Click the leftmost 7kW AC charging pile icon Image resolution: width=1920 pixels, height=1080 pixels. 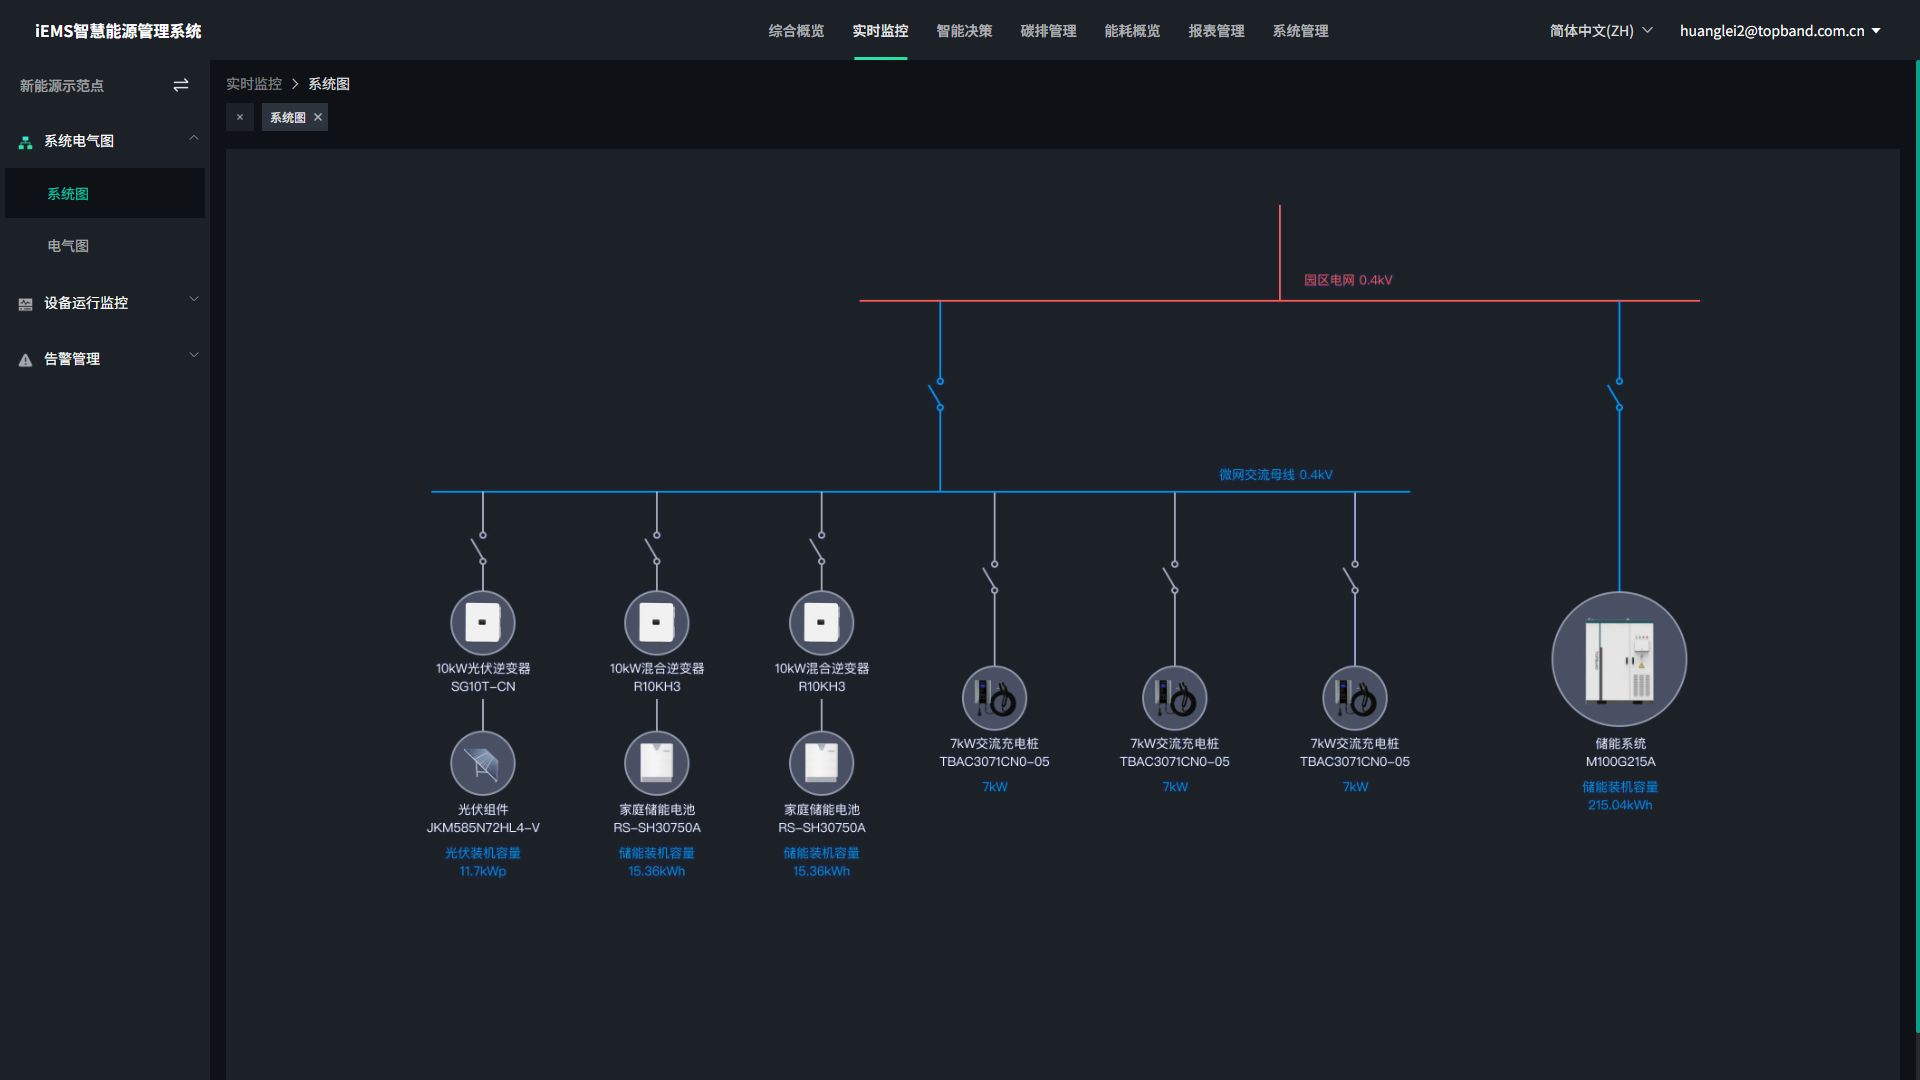994,698
